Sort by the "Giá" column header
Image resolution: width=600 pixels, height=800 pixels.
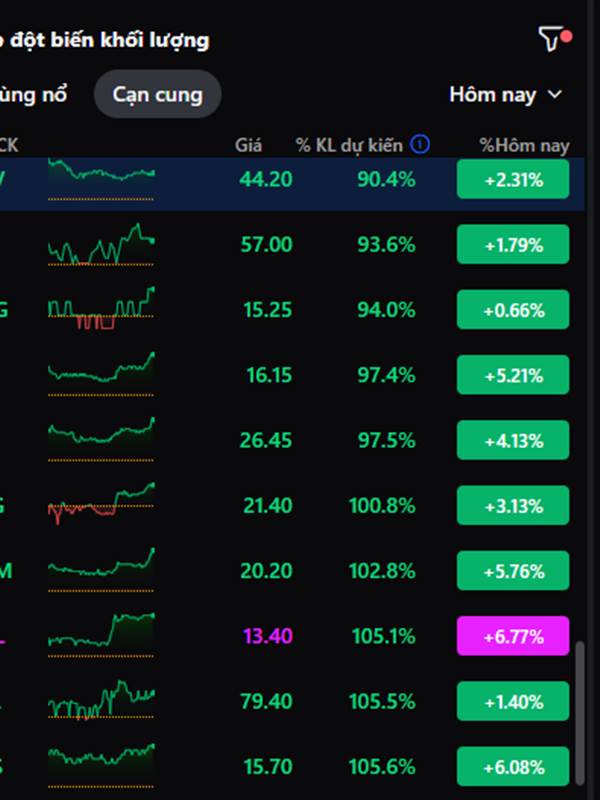248,146
